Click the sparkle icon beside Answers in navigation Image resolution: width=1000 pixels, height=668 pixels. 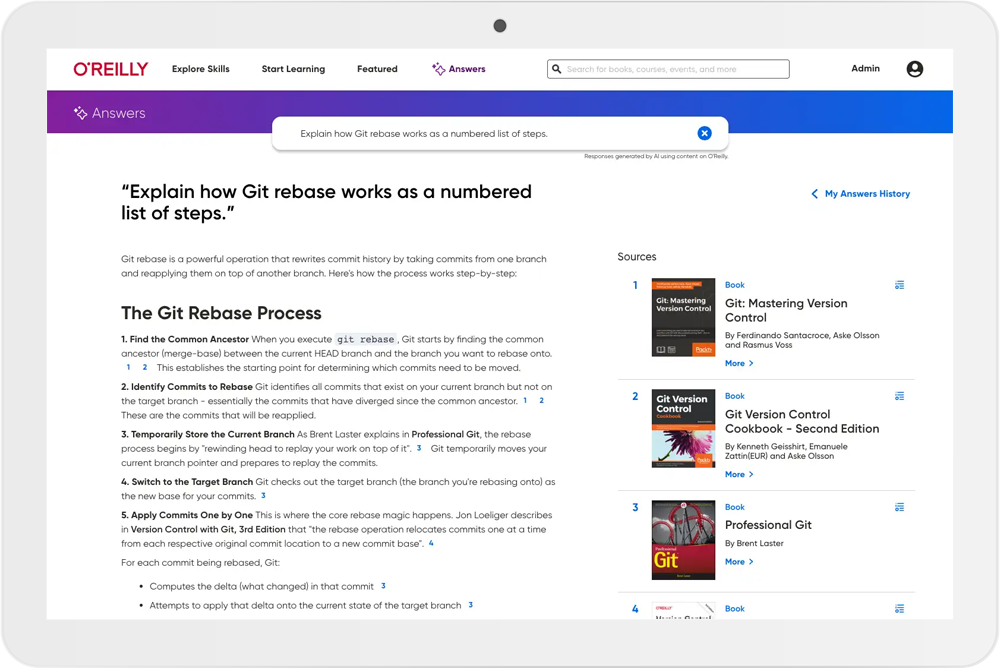tap(438, 69)
